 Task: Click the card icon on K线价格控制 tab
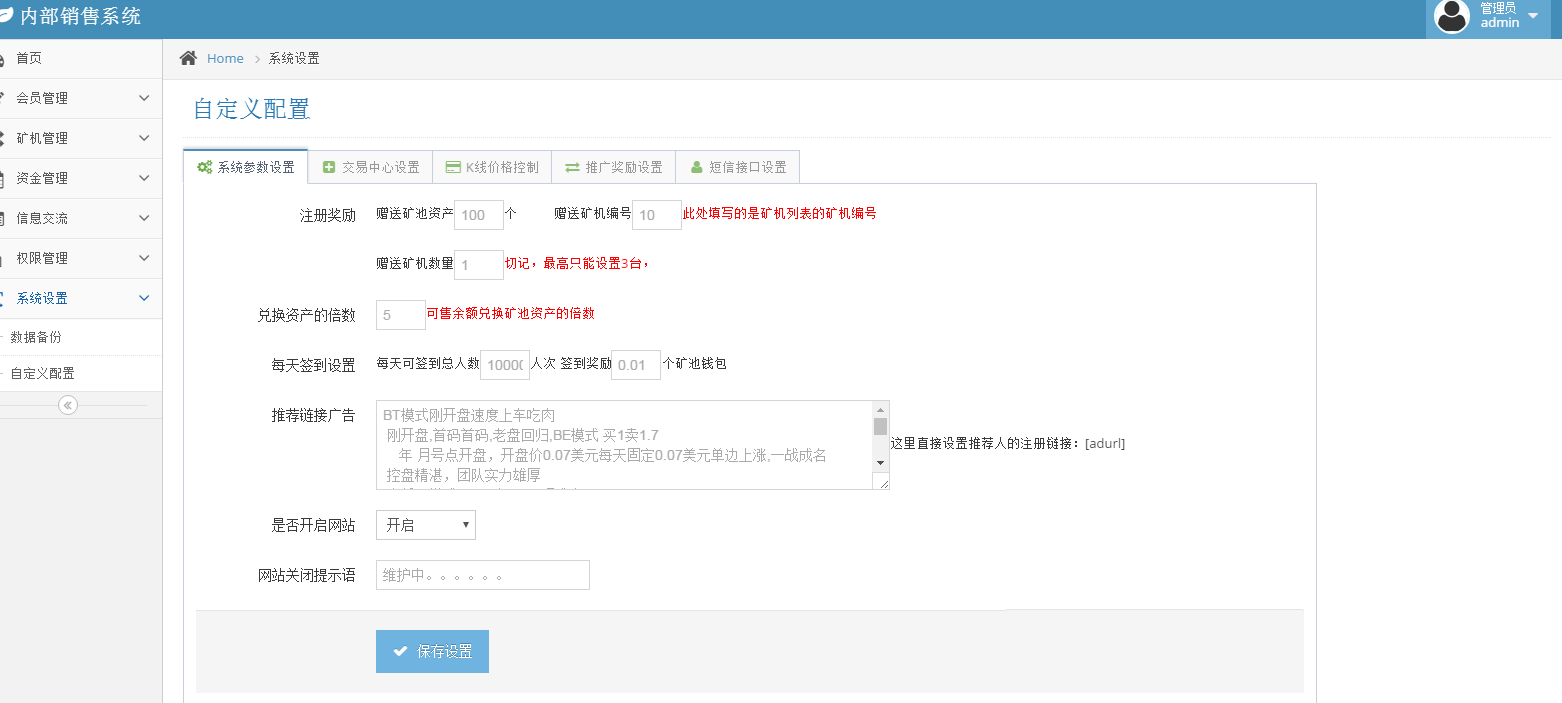coord(453,167)
